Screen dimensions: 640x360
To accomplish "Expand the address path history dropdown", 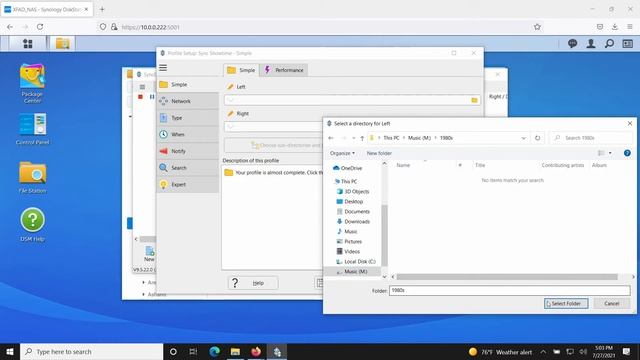I will point(523,138).
